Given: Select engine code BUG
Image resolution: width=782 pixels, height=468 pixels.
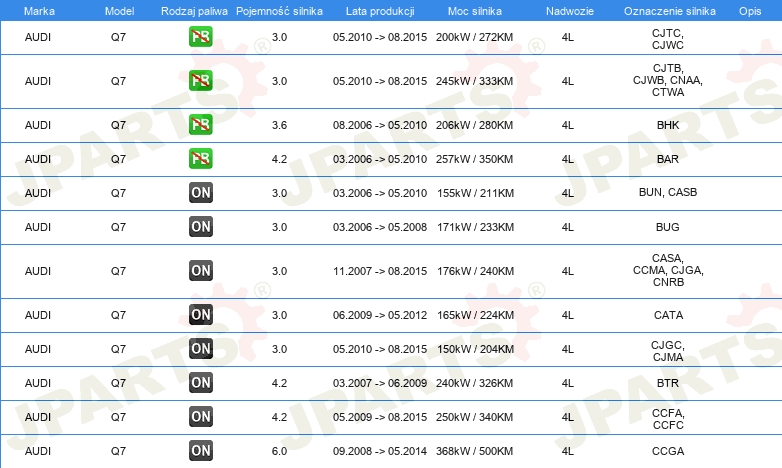Looking at the screenshot, I should 668,227.
